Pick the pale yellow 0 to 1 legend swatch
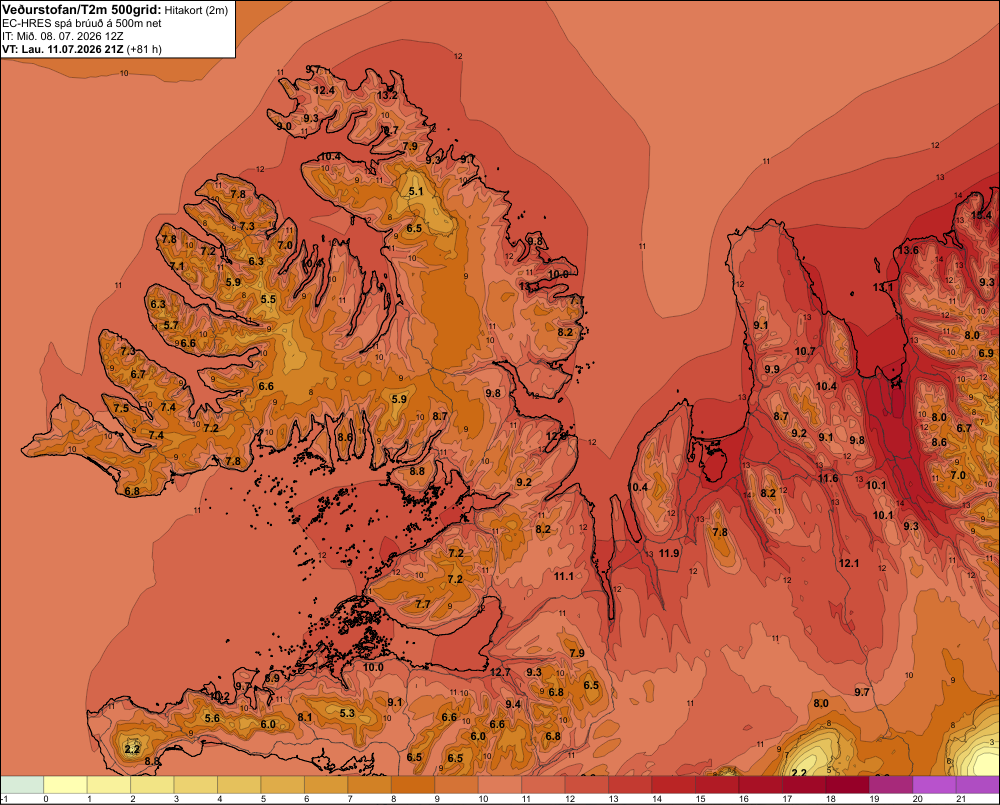Viewport: 1000px width, 805px height. coord(66,785)
